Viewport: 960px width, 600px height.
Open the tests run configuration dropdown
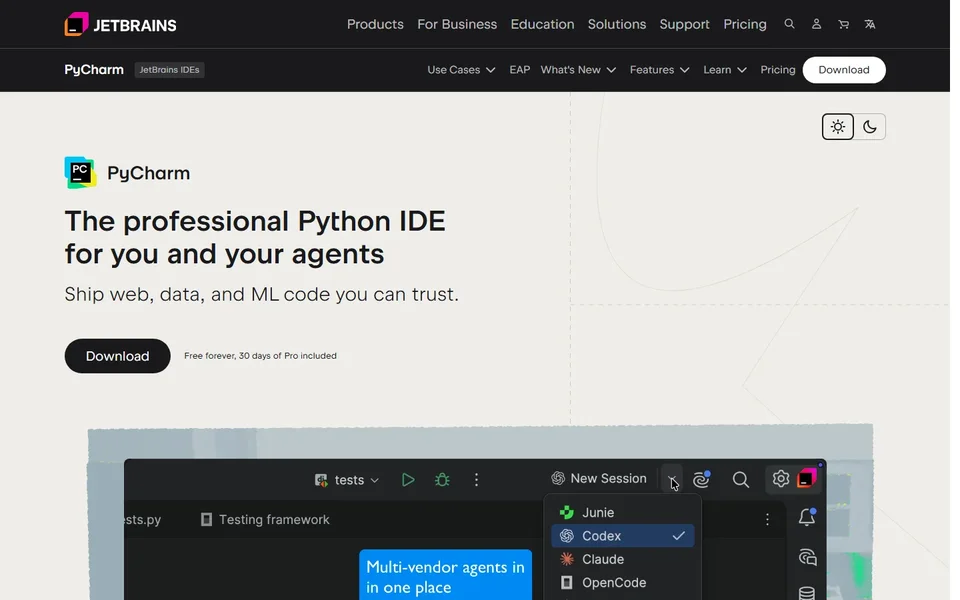click(347, 480)
